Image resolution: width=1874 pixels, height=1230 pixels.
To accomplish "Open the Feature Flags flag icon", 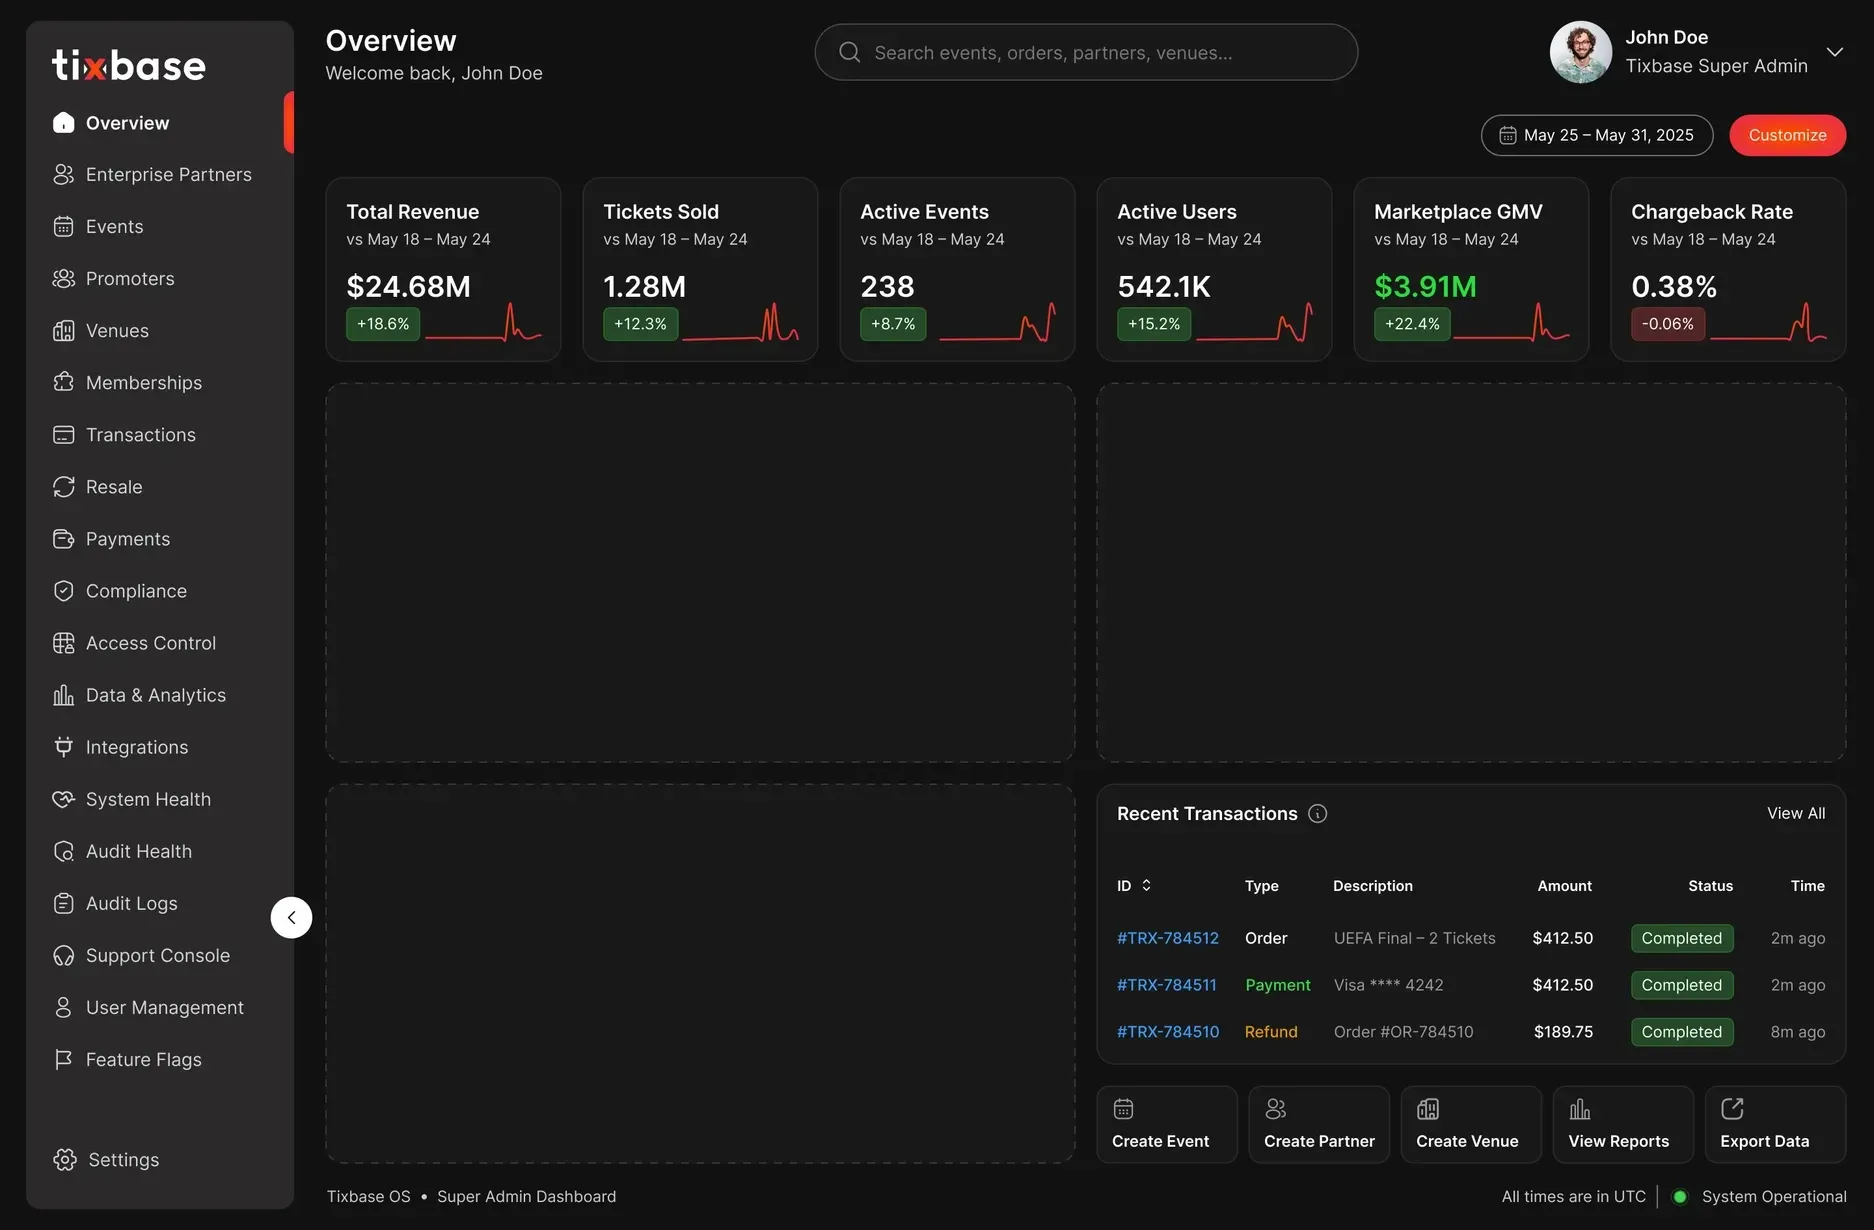I will pyautogui.click(x=63, y=1059).
